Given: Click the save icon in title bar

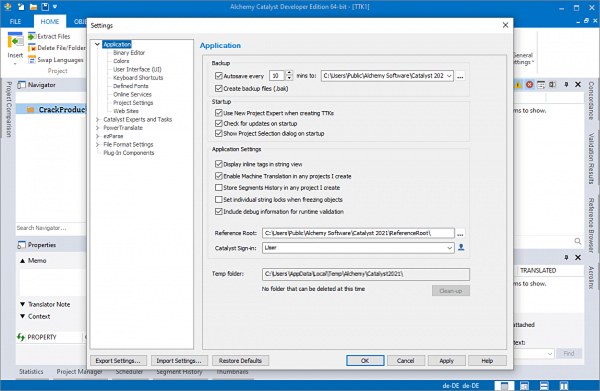Looking at the screenshot, I should pyautogui.click(x=45, y=7).
